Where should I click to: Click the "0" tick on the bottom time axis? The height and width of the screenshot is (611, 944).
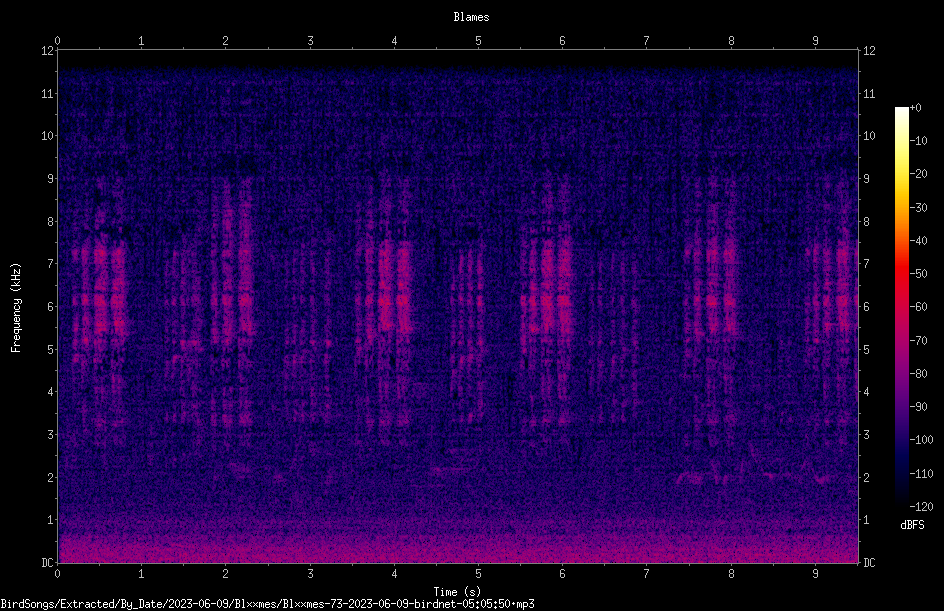[57, 574]
